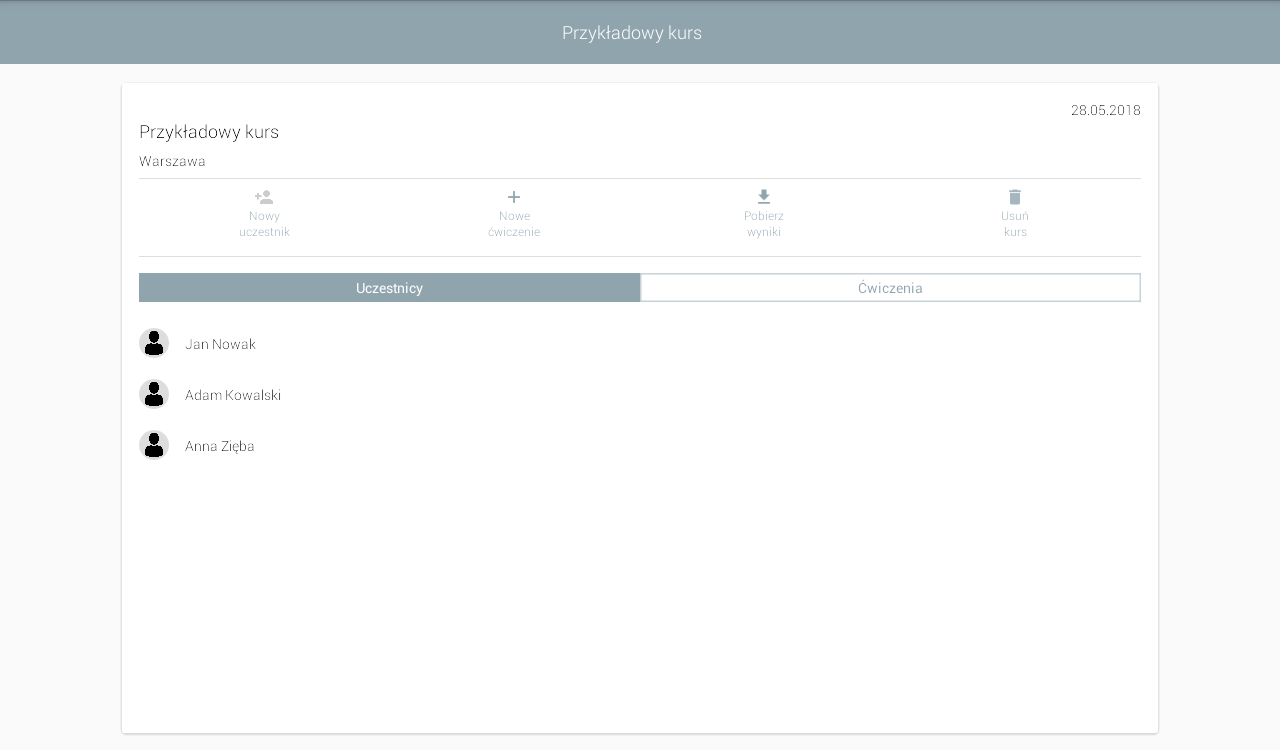Click the 'Pobierz wyniki' label

[x=764, y=224]
